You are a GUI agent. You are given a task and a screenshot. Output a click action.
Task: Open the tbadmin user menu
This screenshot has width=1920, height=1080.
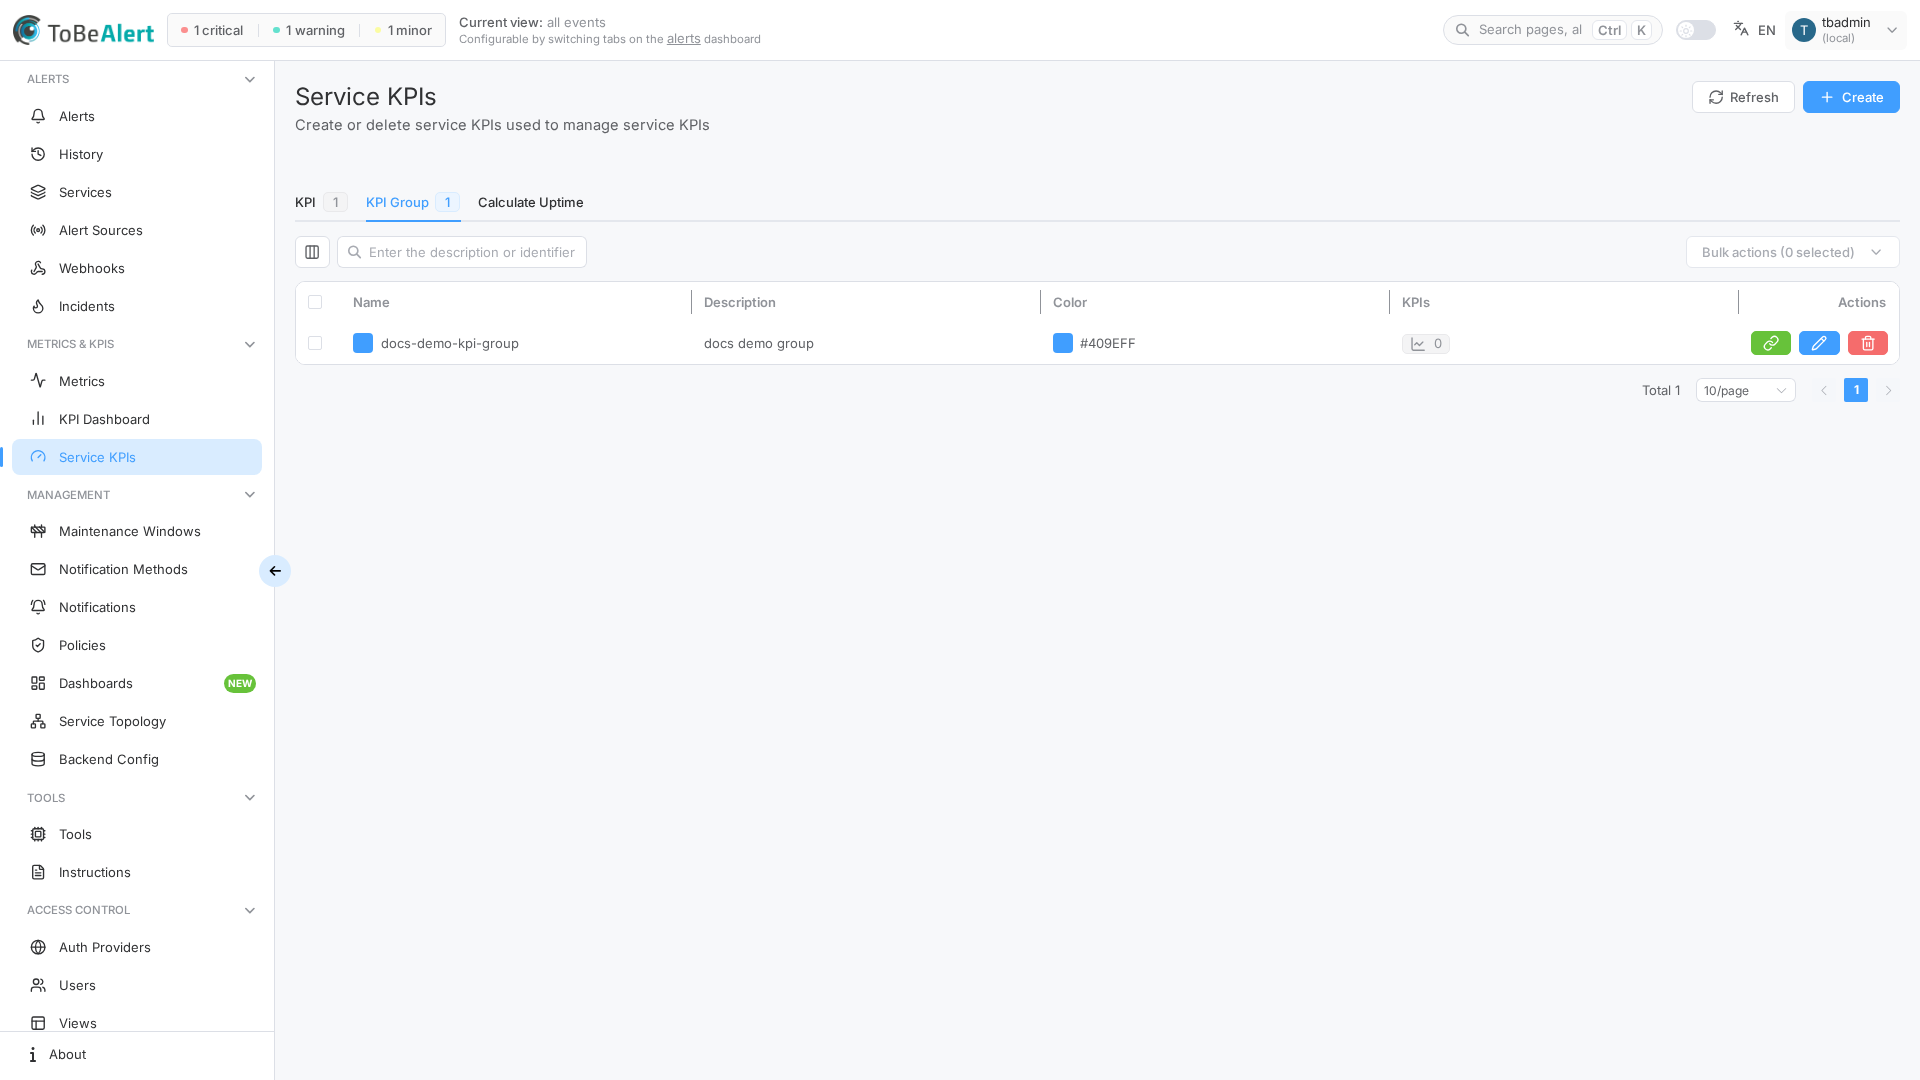pyautogui.click(x=1845, y=30)
